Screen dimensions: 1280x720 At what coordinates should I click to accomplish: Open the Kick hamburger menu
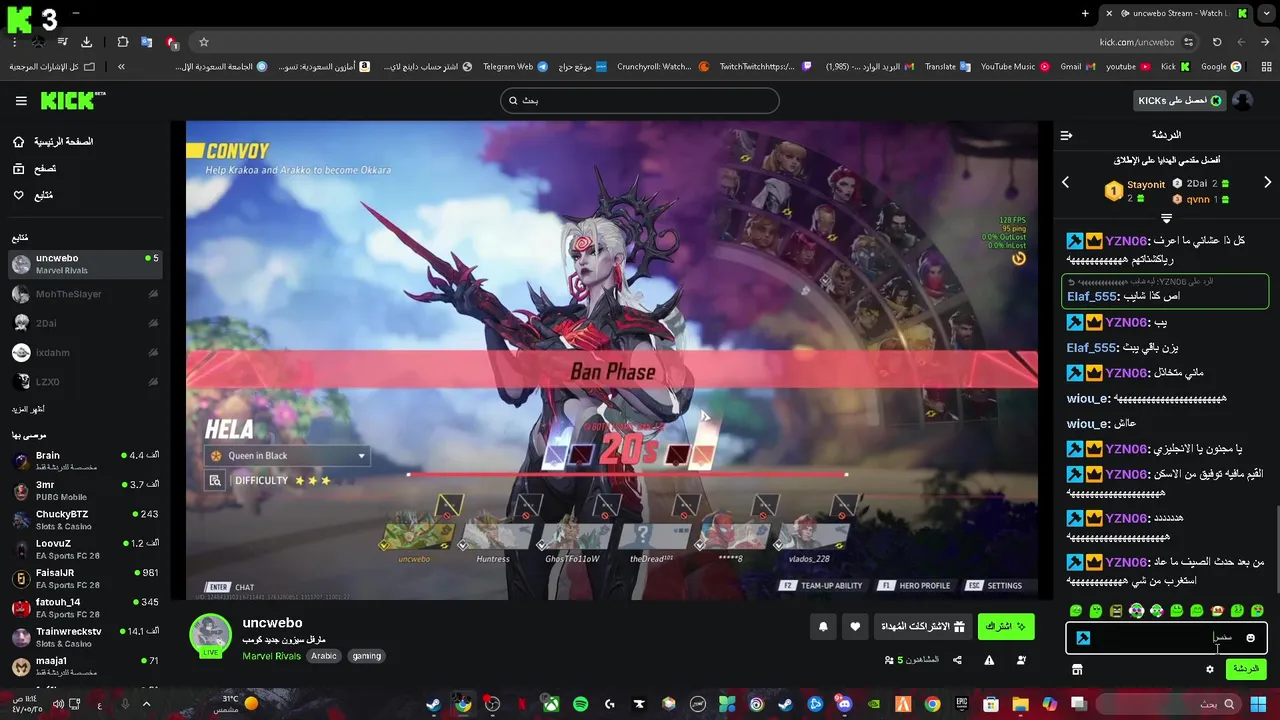click(21, 101)
